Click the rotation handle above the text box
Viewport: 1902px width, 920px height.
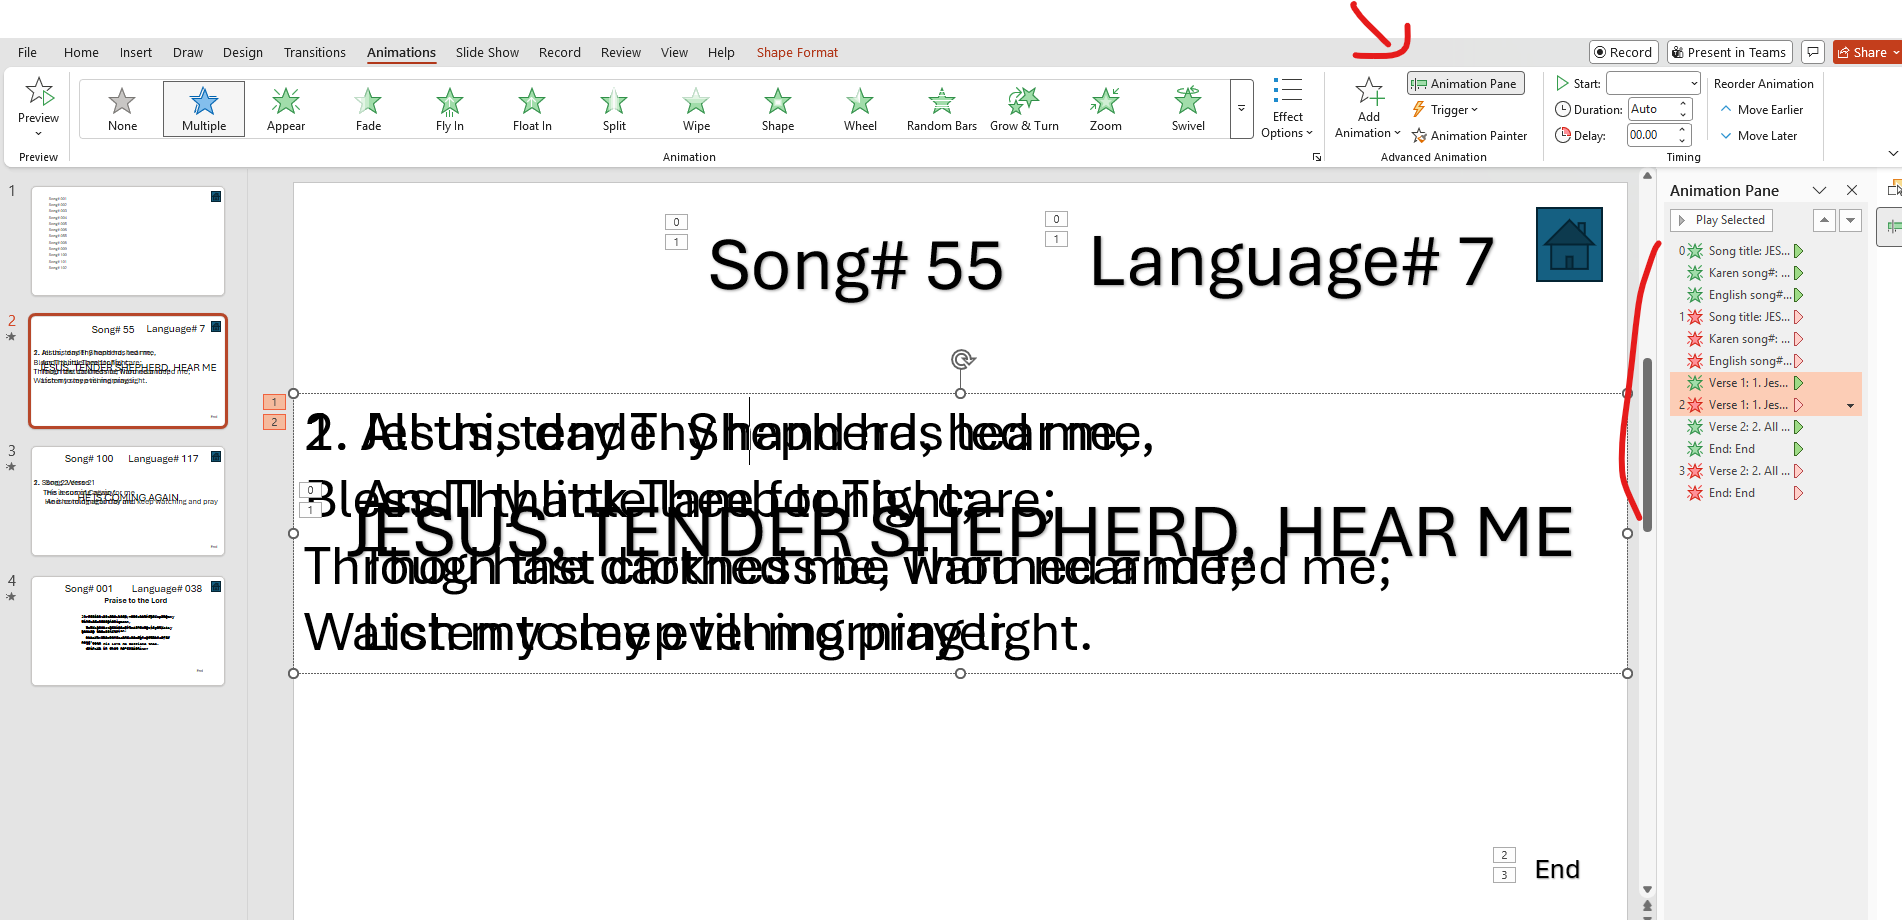coord(962,359)
